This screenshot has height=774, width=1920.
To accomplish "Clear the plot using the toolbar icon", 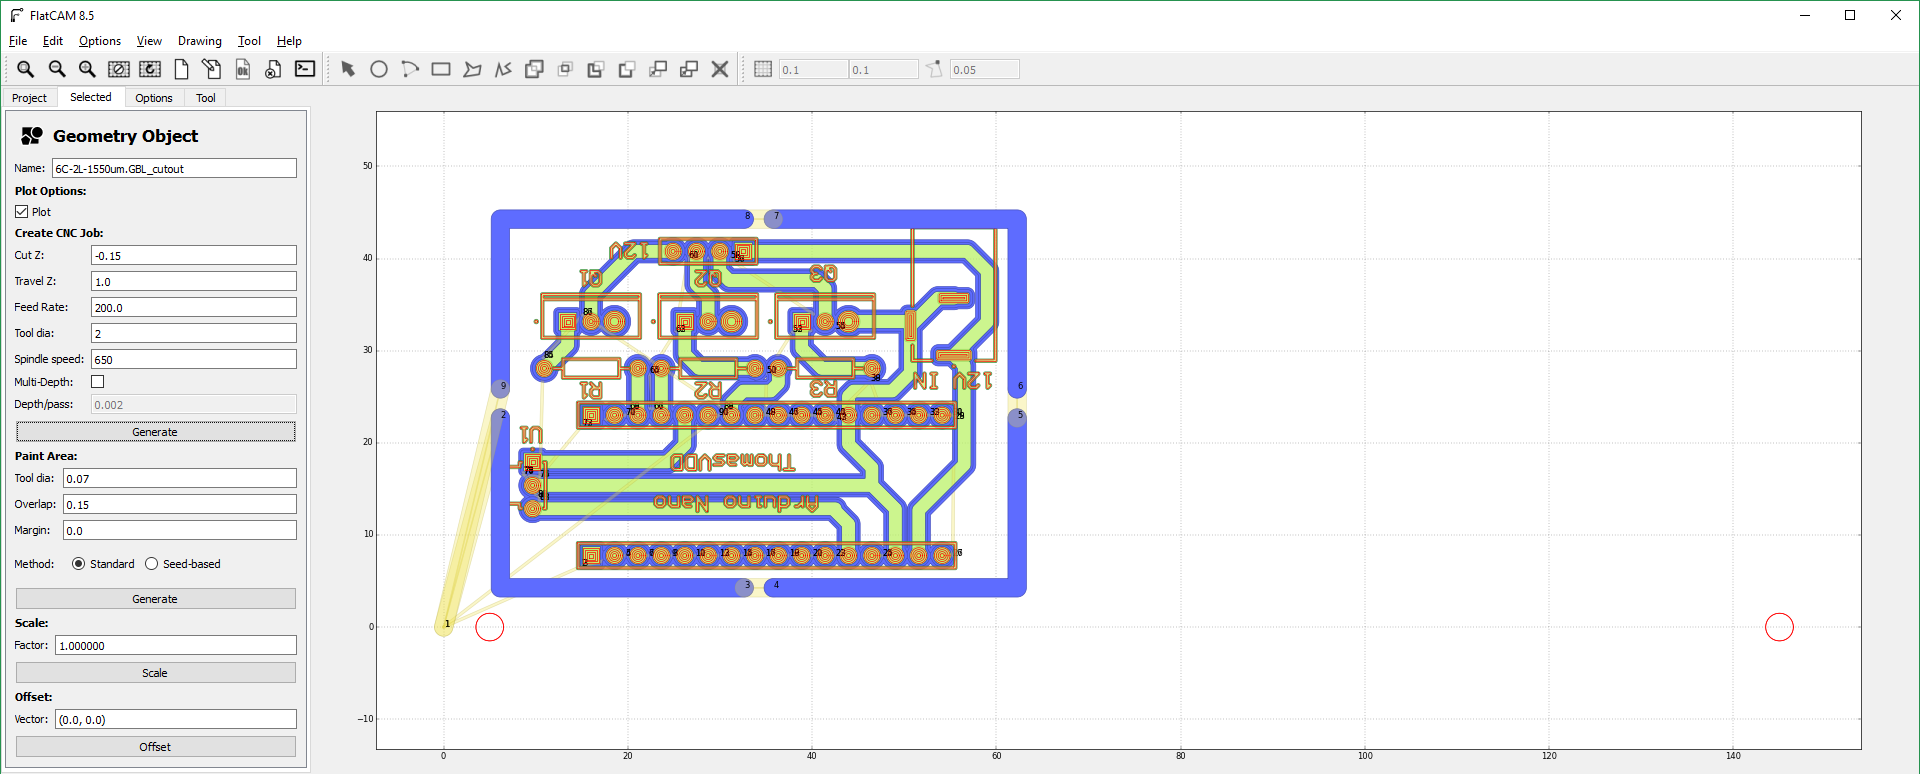I will point(119,69).
